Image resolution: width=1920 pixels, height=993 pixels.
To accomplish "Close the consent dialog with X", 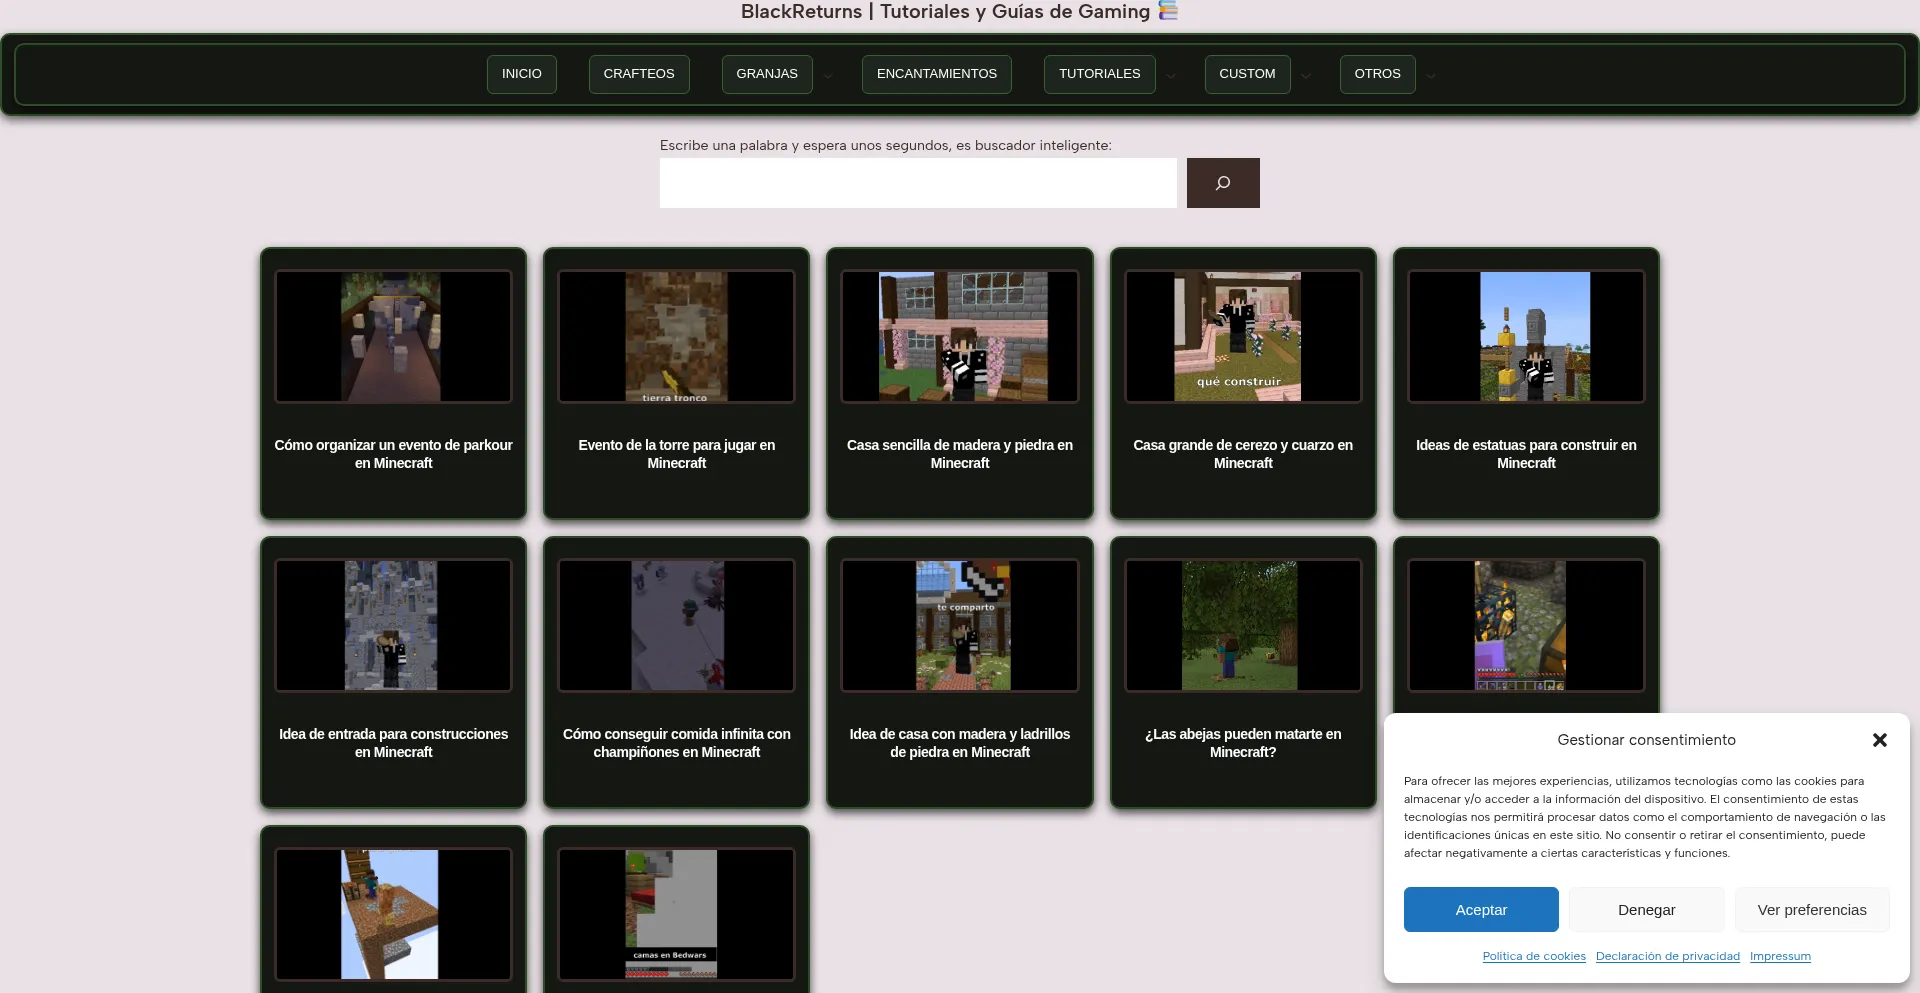I will 1880,740.
